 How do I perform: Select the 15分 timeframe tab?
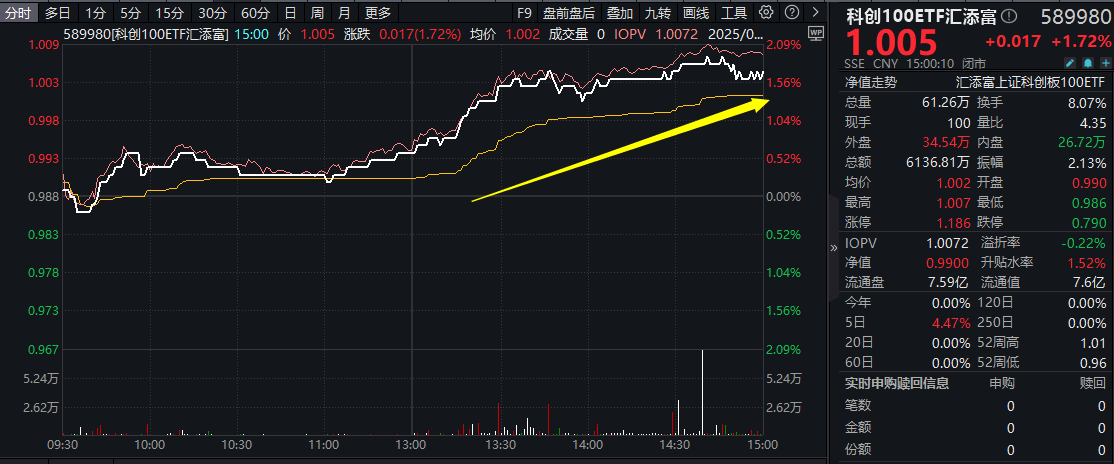tap(170, 13)
